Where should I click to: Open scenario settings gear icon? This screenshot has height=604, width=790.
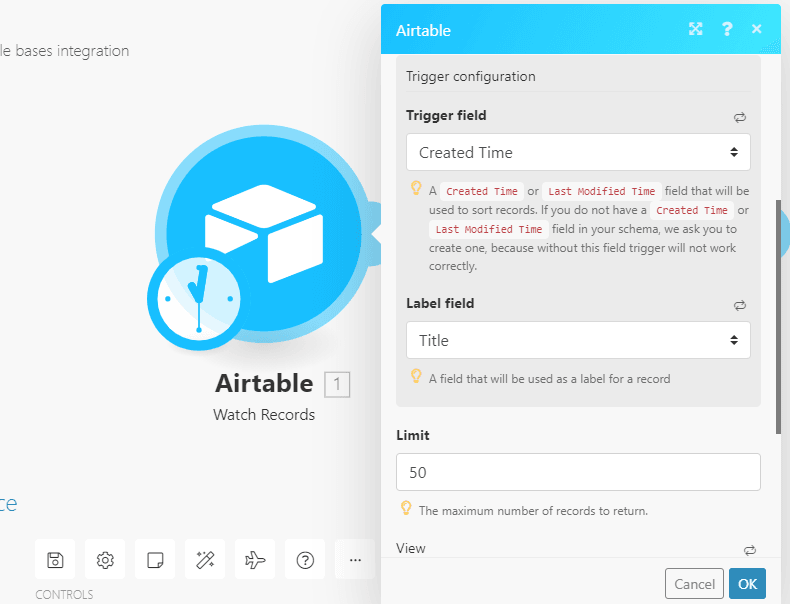point(105,560)
